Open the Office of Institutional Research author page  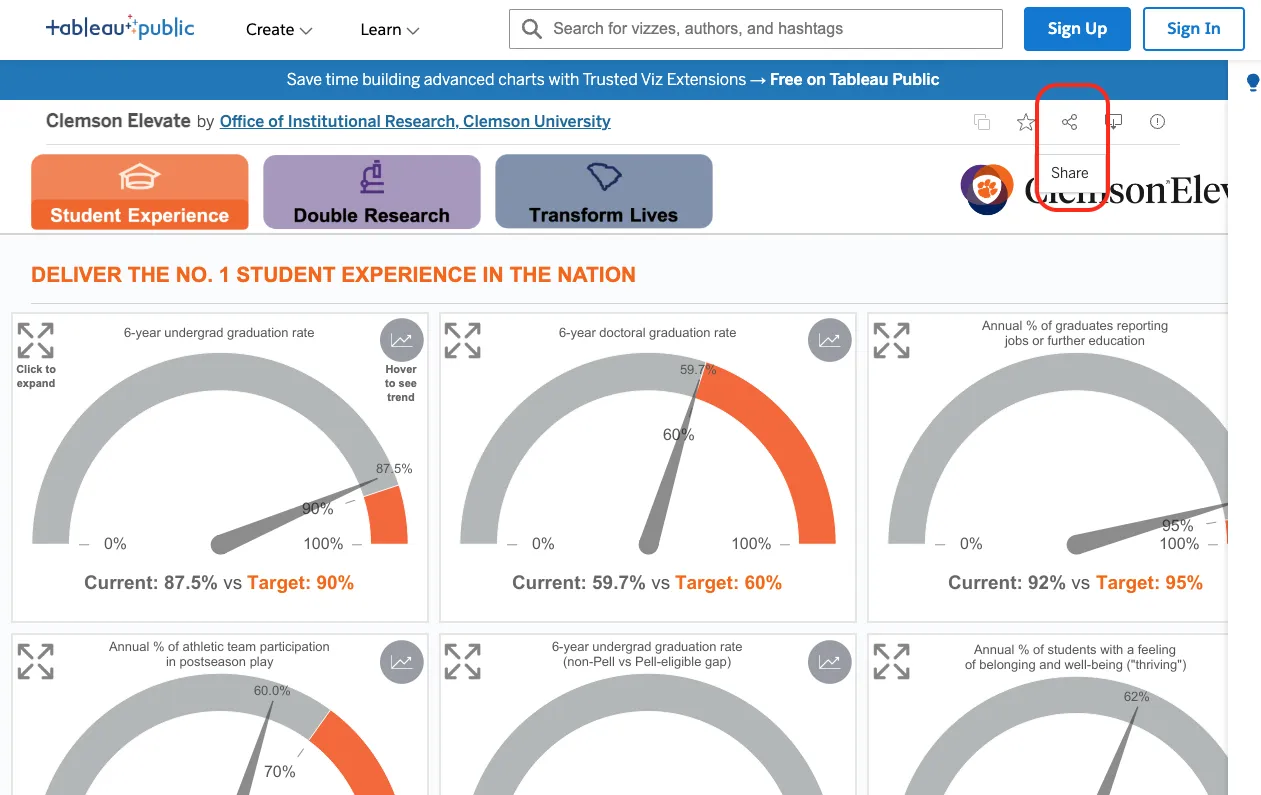(x=414, y=121)
